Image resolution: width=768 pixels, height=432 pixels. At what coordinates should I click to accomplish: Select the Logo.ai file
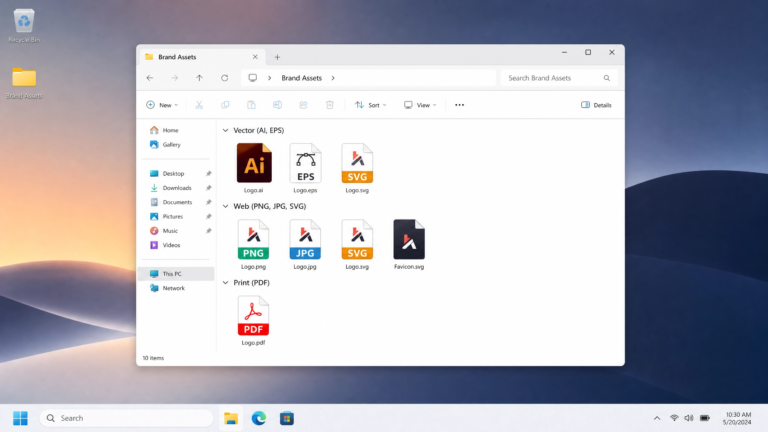pos(254,168)
